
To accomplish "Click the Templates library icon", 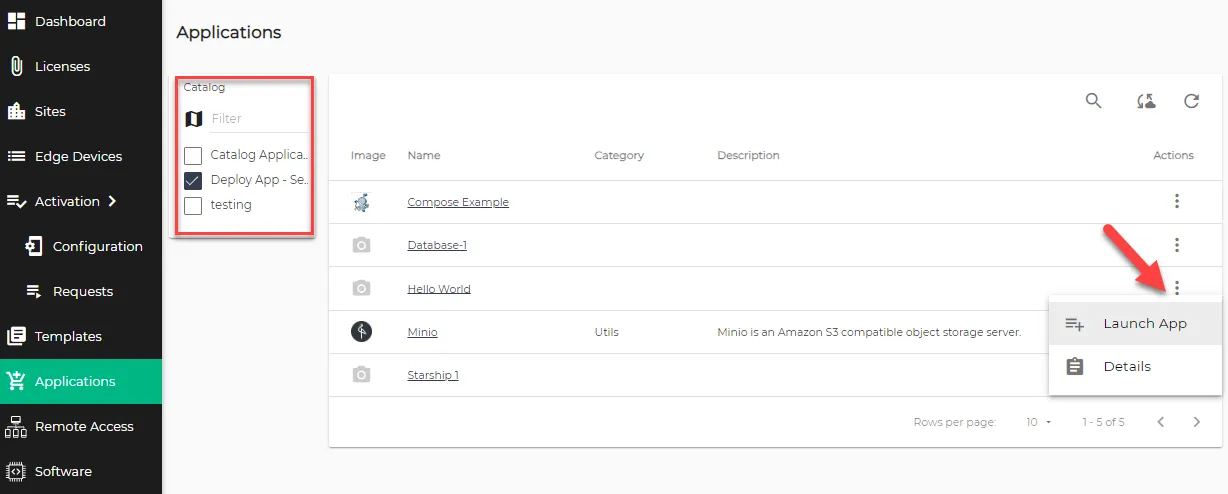I will [16, 336].
